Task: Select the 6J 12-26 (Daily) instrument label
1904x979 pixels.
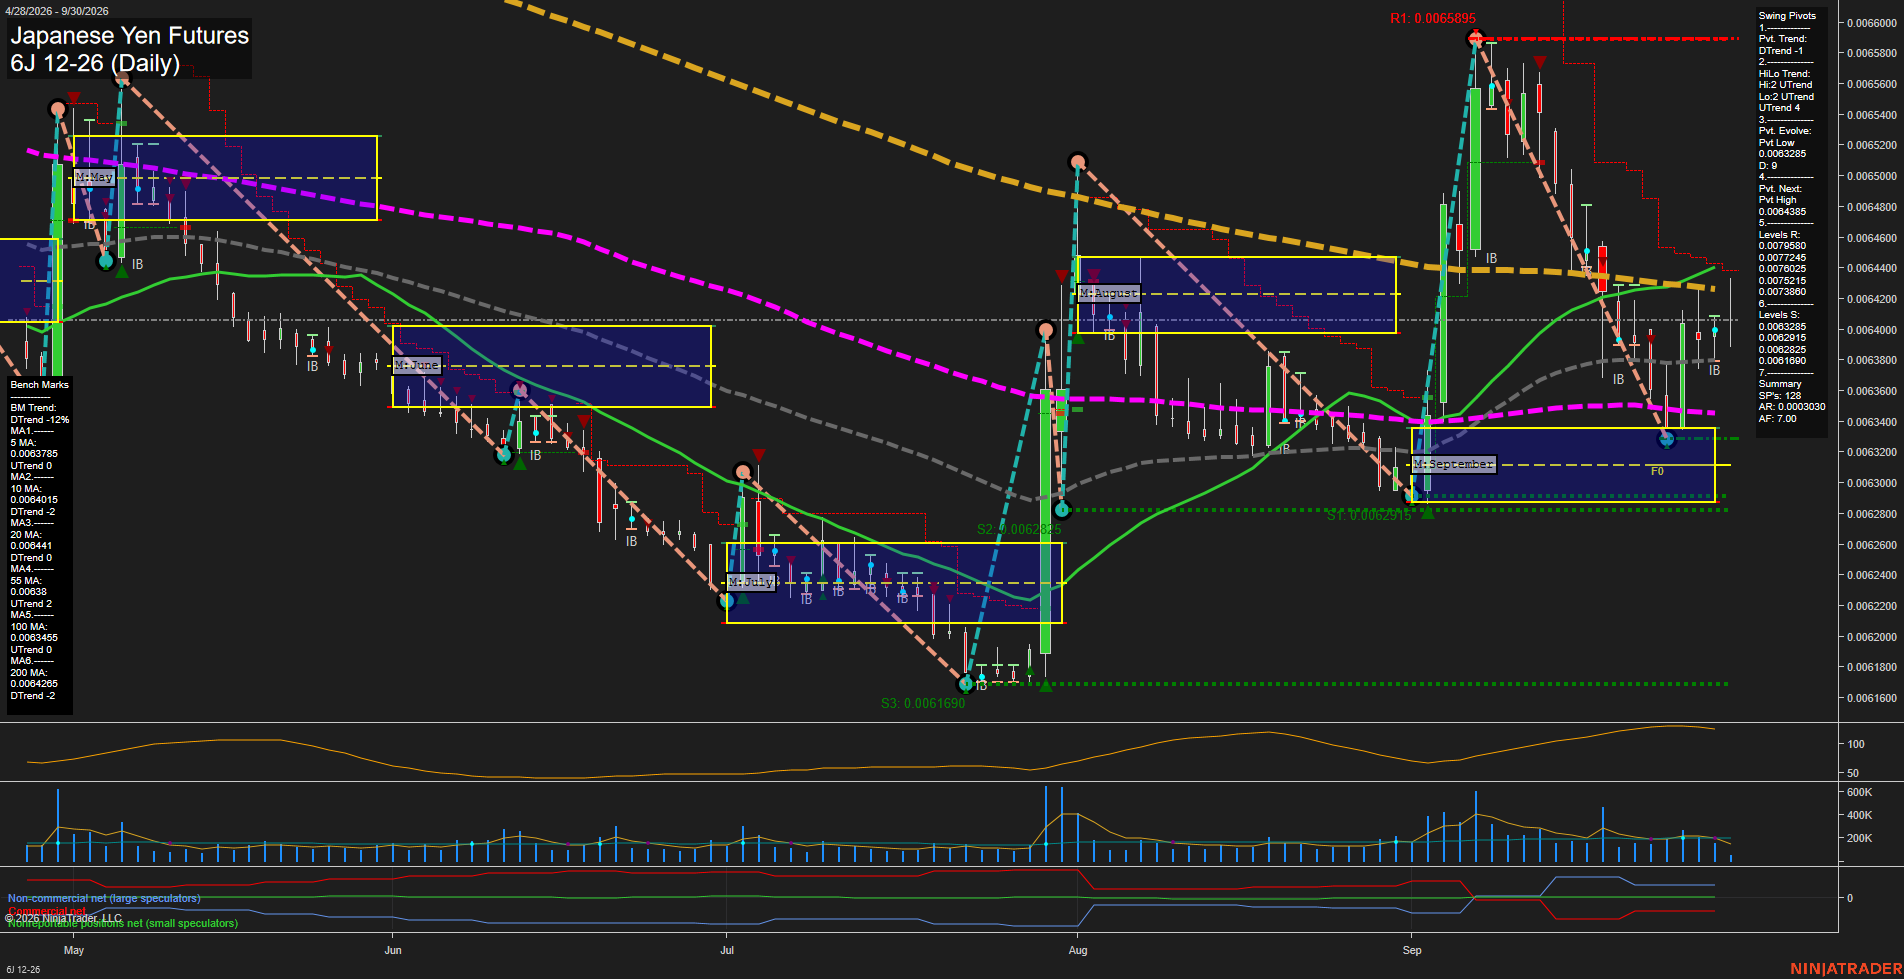Action: point(95,64)
